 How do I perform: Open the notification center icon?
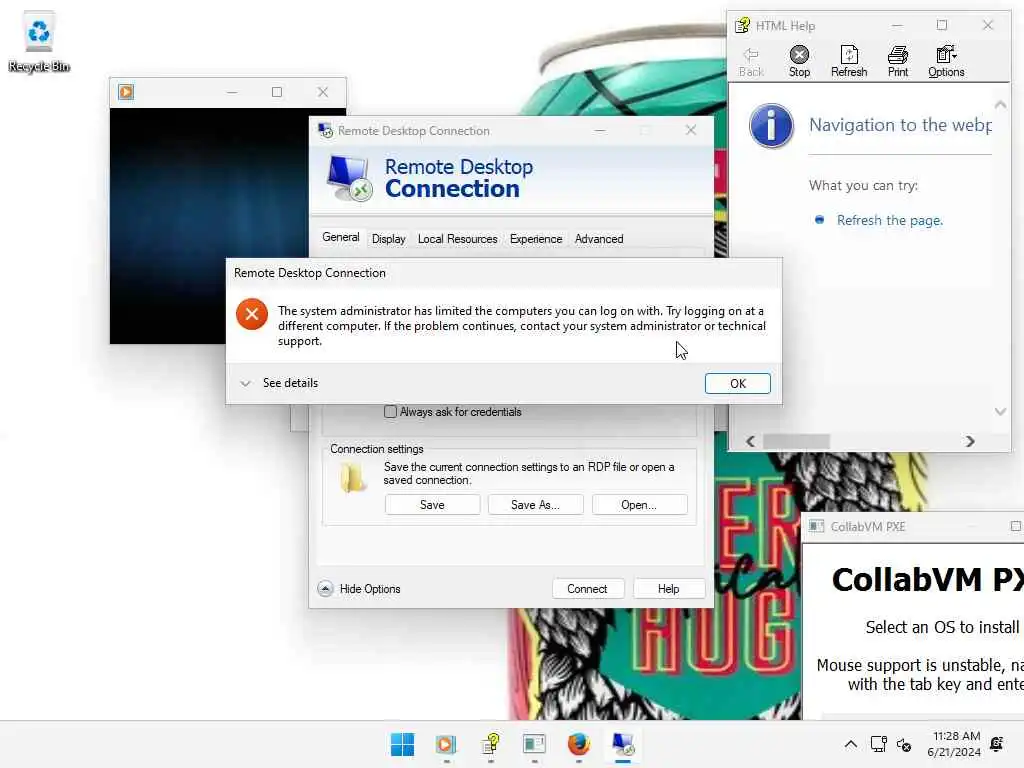tap(997, 744)
